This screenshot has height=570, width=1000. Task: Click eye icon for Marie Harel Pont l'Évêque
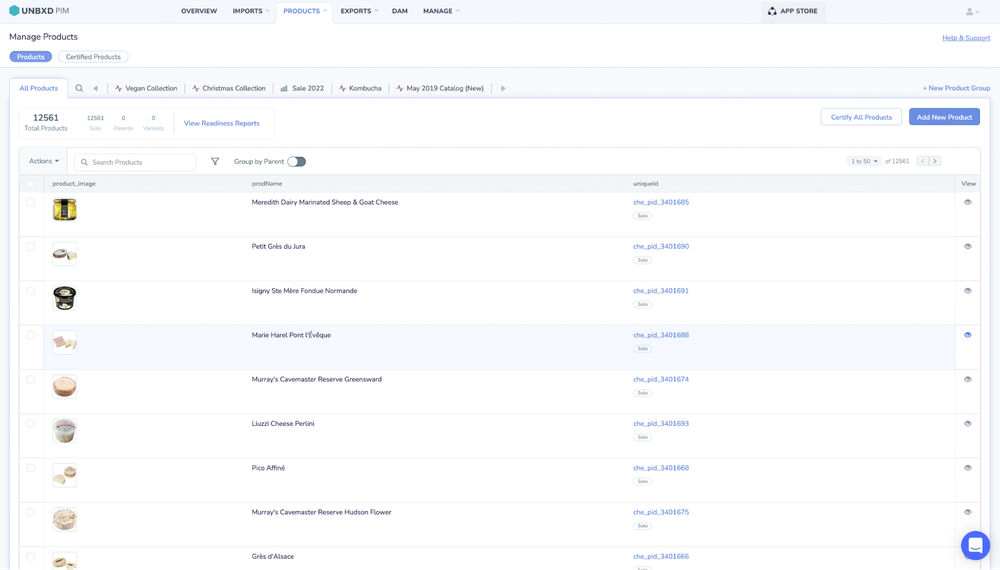point(967,335)
